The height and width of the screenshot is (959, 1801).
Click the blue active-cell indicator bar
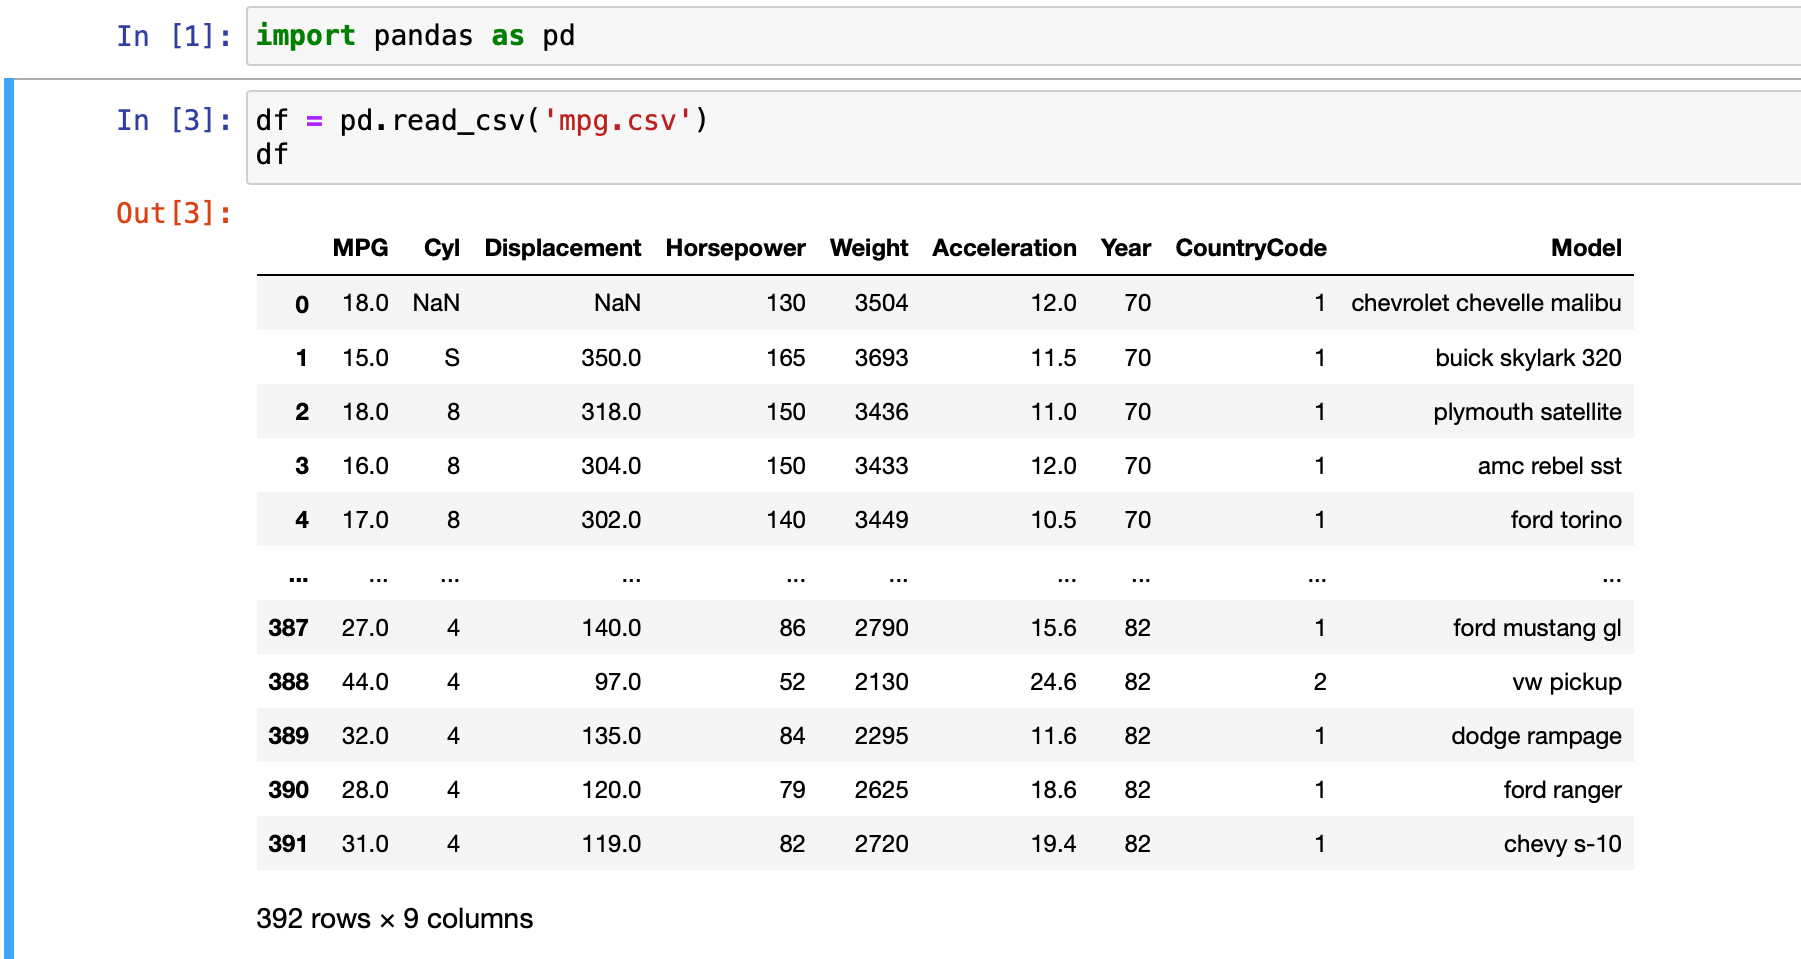tap(8, 500)
